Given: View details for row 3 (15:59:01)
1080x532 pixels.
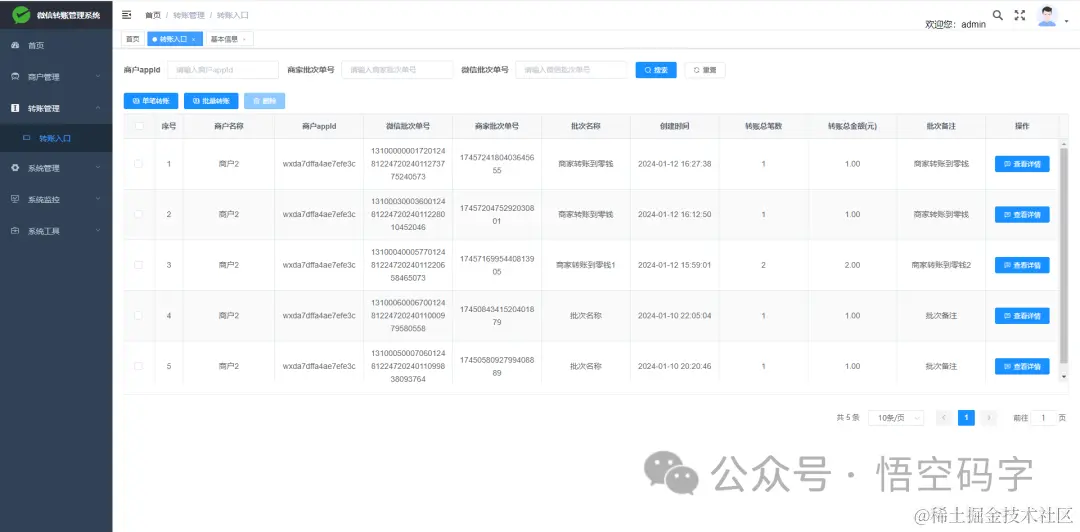Looking at the screenshot, I should pyautogui.click(x=1022, y=265).
